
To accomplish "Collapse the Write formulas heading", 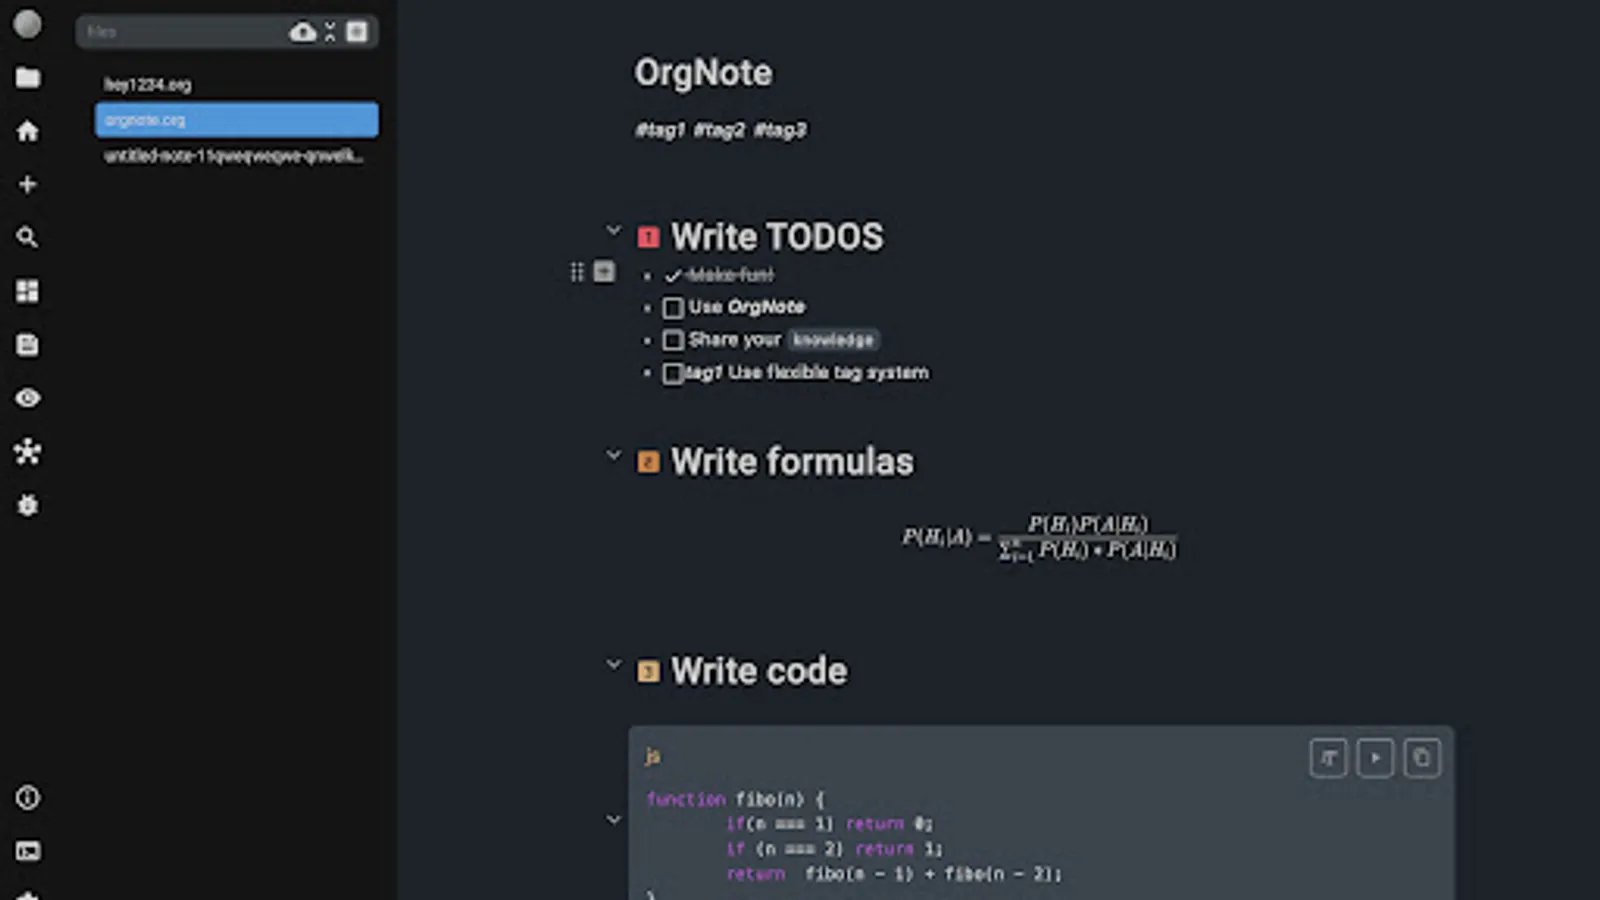I will pos(613,454).
